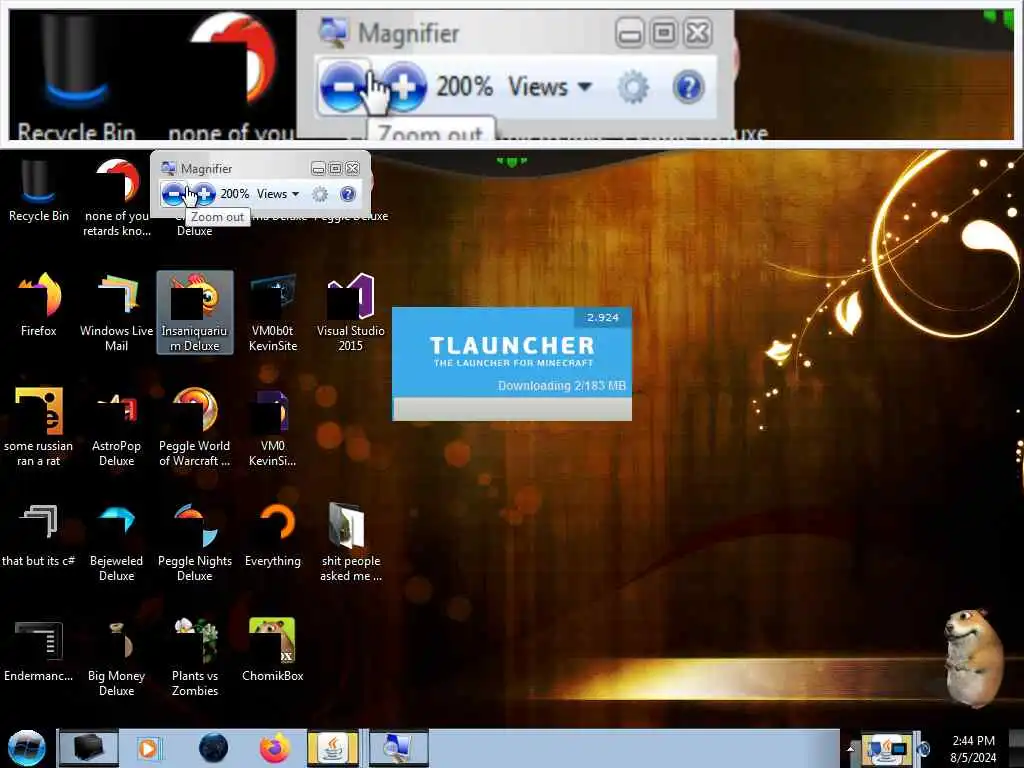This screenshot has width=1024, height=768.
Task: Close the small Magnifier window
Action: pyautogui.click(x=352, y=168)
